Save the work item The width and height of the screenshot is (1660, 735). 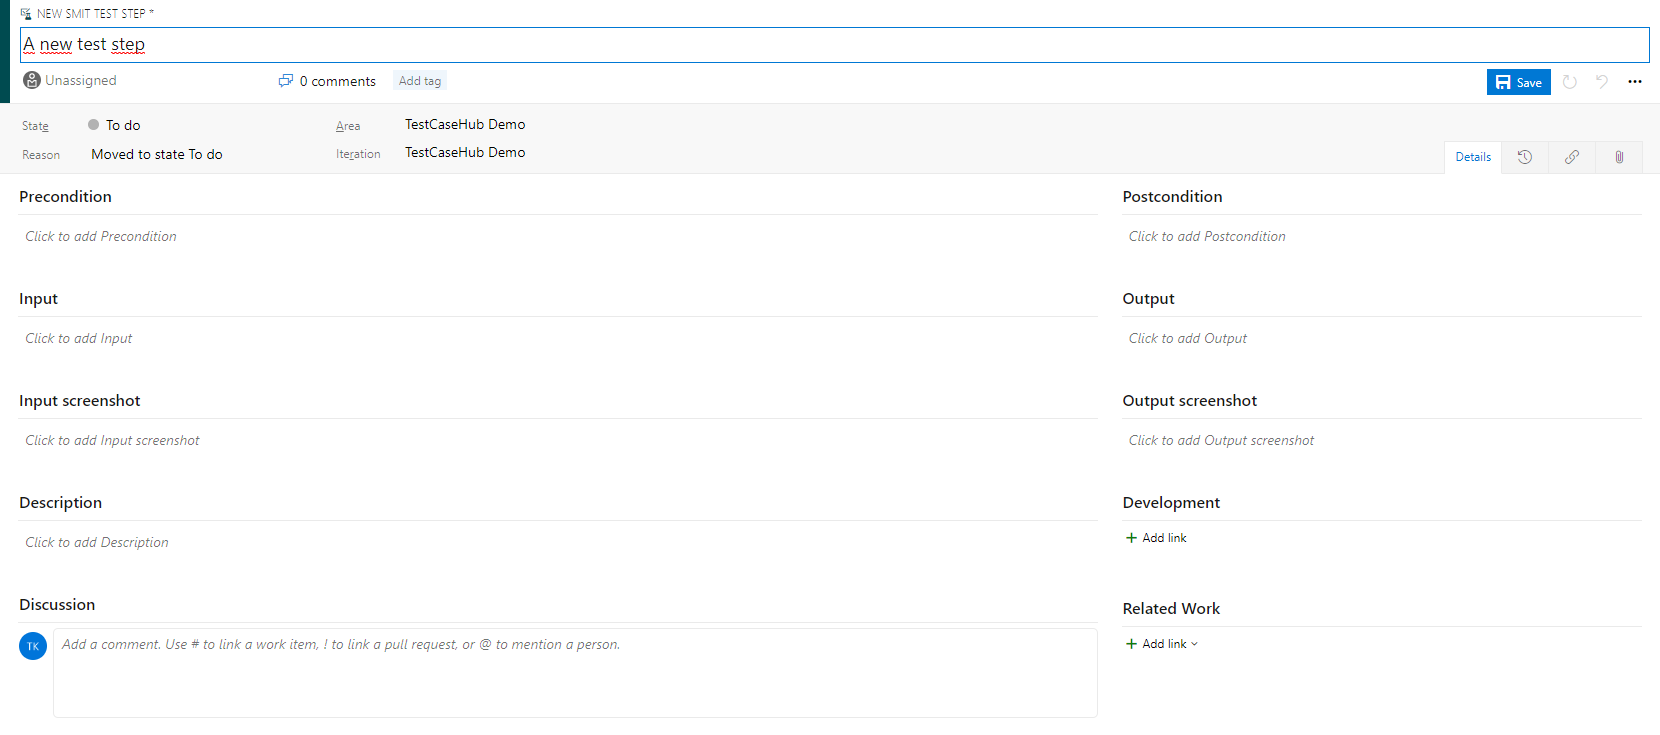point(1519,82)
